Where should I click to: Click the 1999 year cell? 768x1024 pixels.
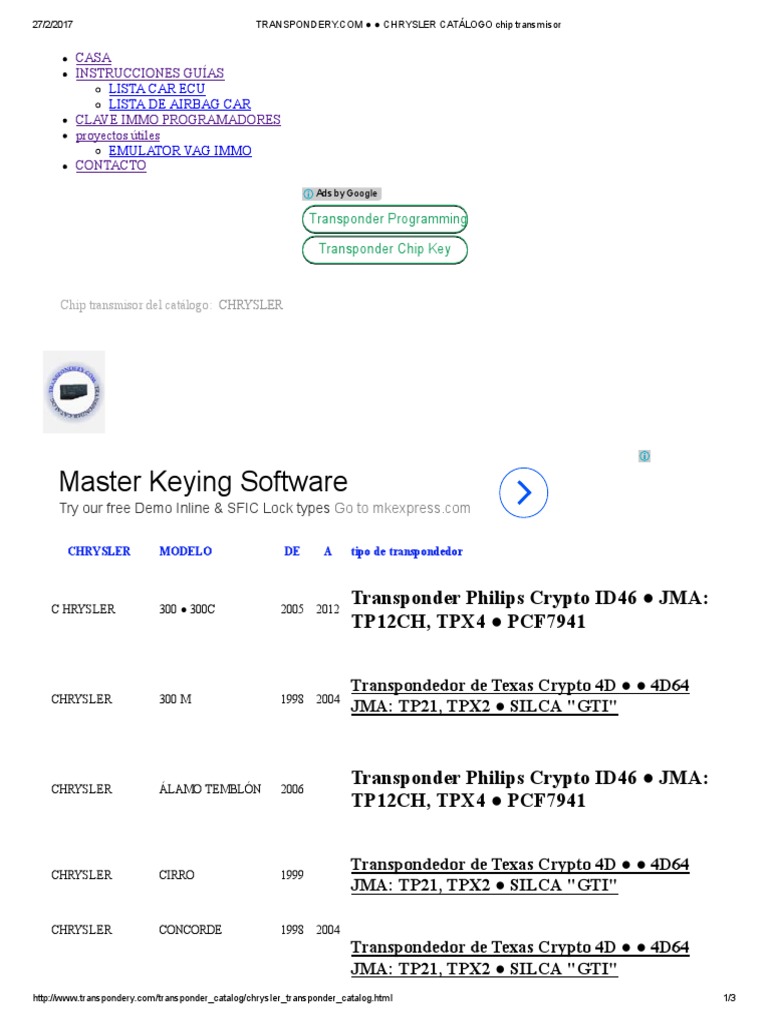pyautogui.click(x=292, y=874)
